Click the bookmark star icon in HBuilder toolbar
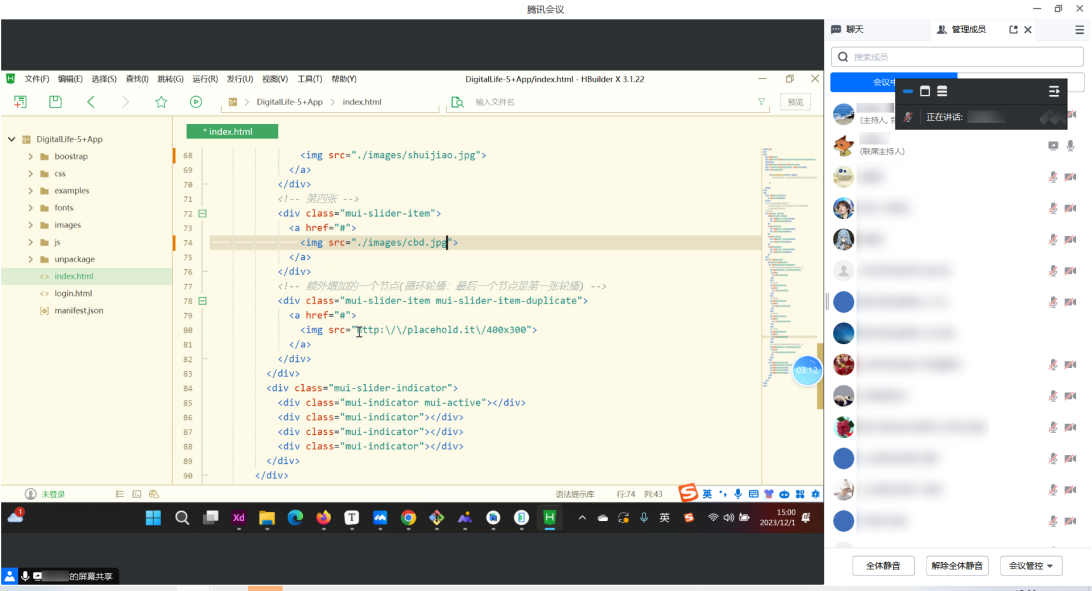This screenshot has width=1092, height=591. 161,102
